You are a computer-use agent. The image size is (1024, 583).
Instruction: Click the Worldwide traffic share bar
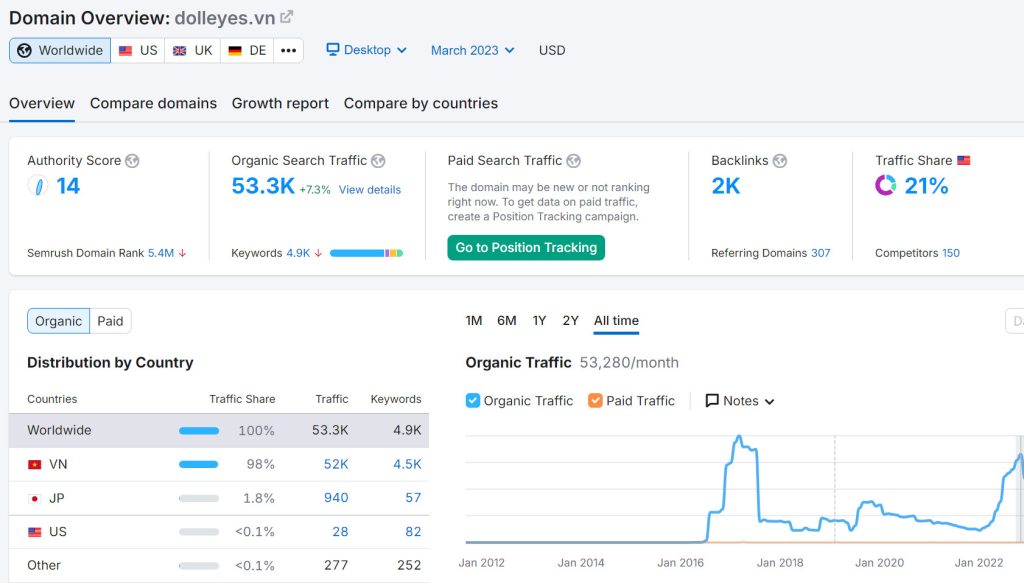[199, 430]
